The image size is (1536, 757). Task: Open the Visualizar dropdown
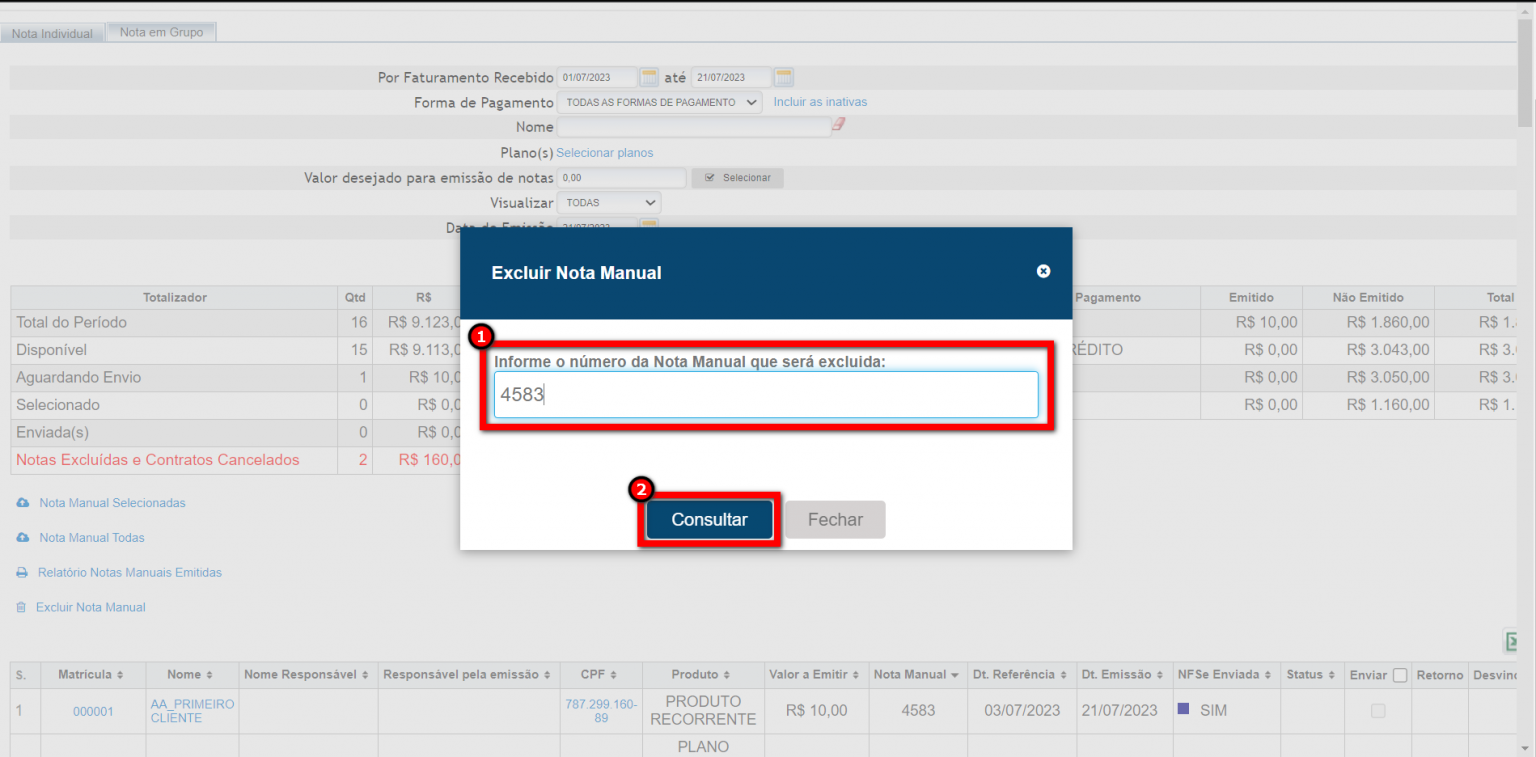(608, 202)
